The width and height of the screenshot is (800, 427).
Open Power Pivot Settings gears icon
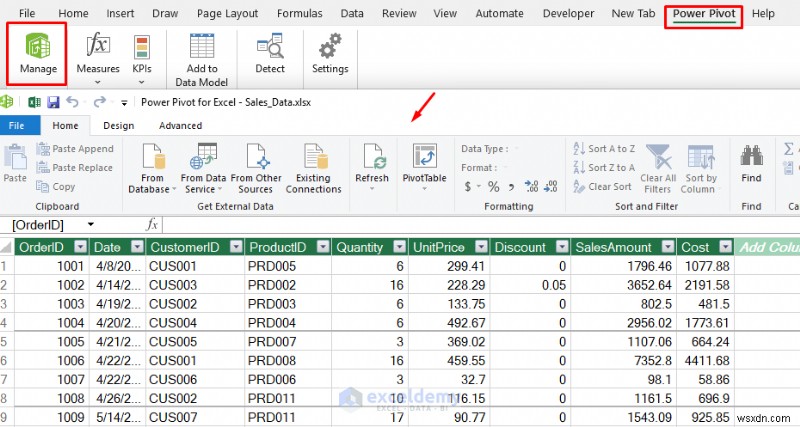click(x=330, y=46)
